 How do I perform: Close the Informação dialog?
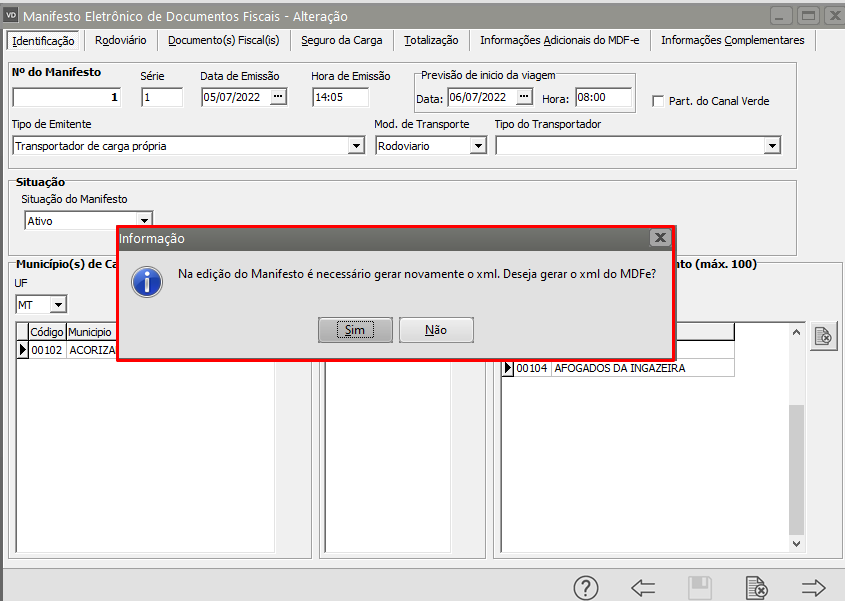click(x=660, y=237)
